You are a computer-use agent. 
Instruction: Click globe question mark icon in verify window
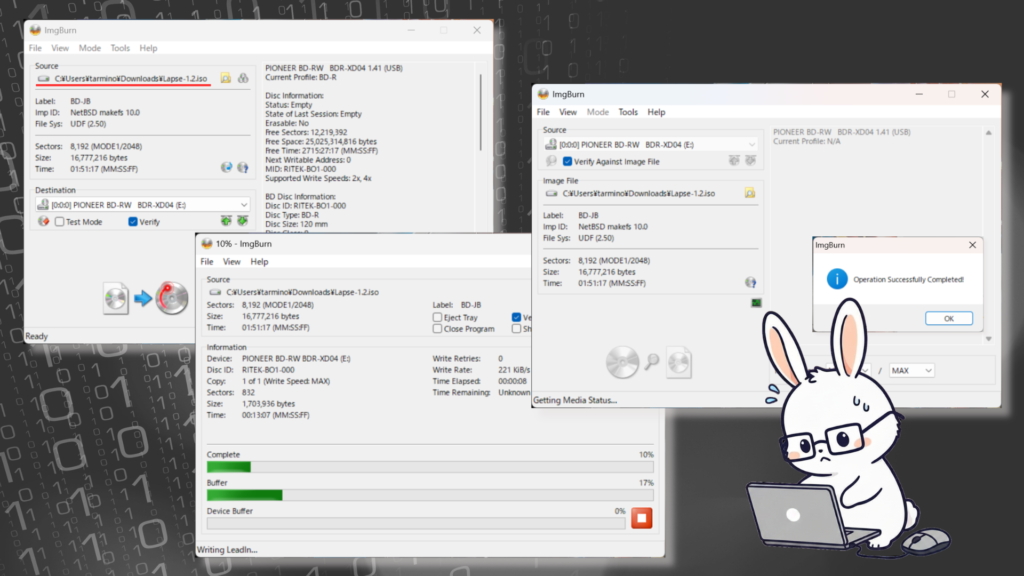(x=750, y=283)
